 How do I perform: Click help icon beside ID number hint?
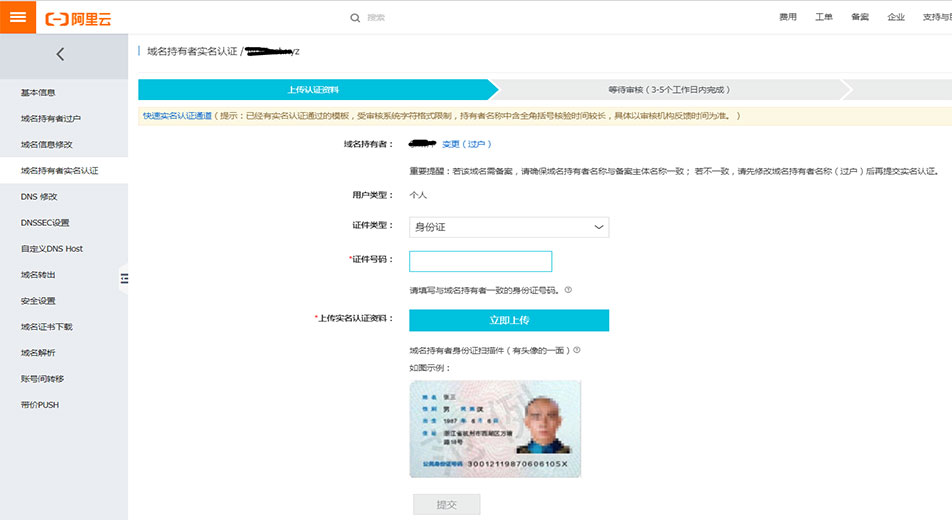568,290
